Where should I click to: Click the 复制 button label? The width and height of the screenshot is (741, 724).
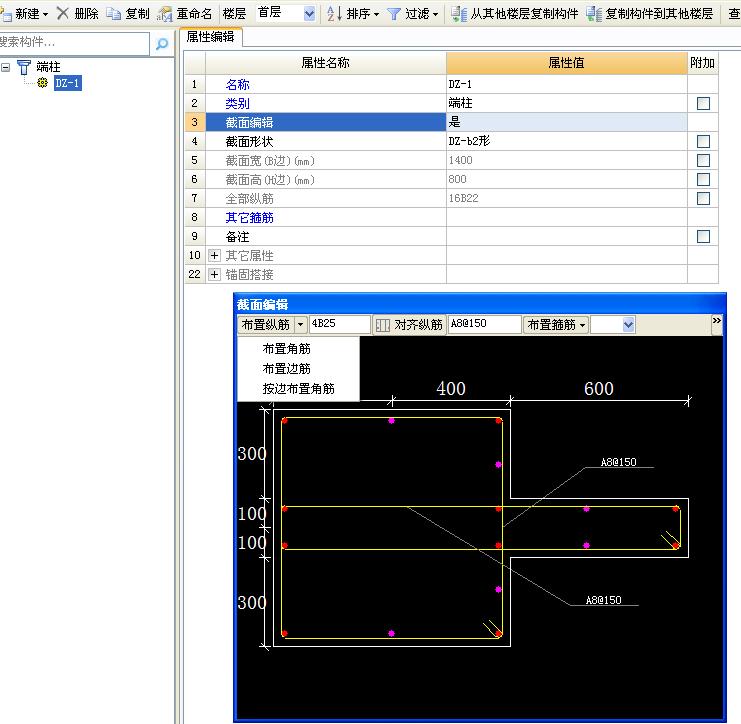(138, 14)
